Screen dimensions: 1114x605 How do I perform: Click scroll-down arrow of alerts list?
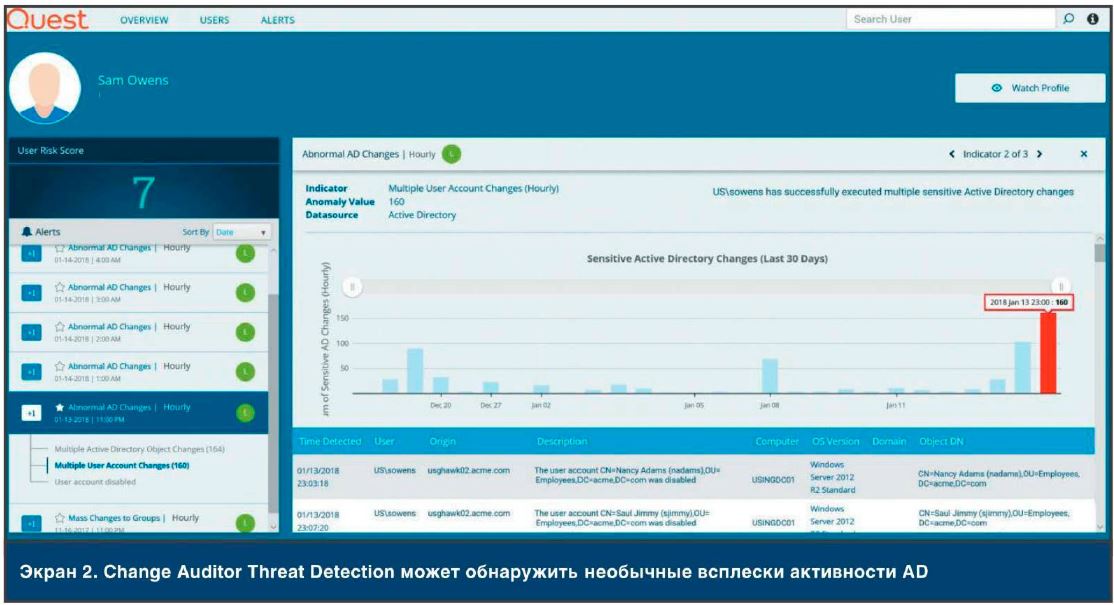click(x=274, y=527)
